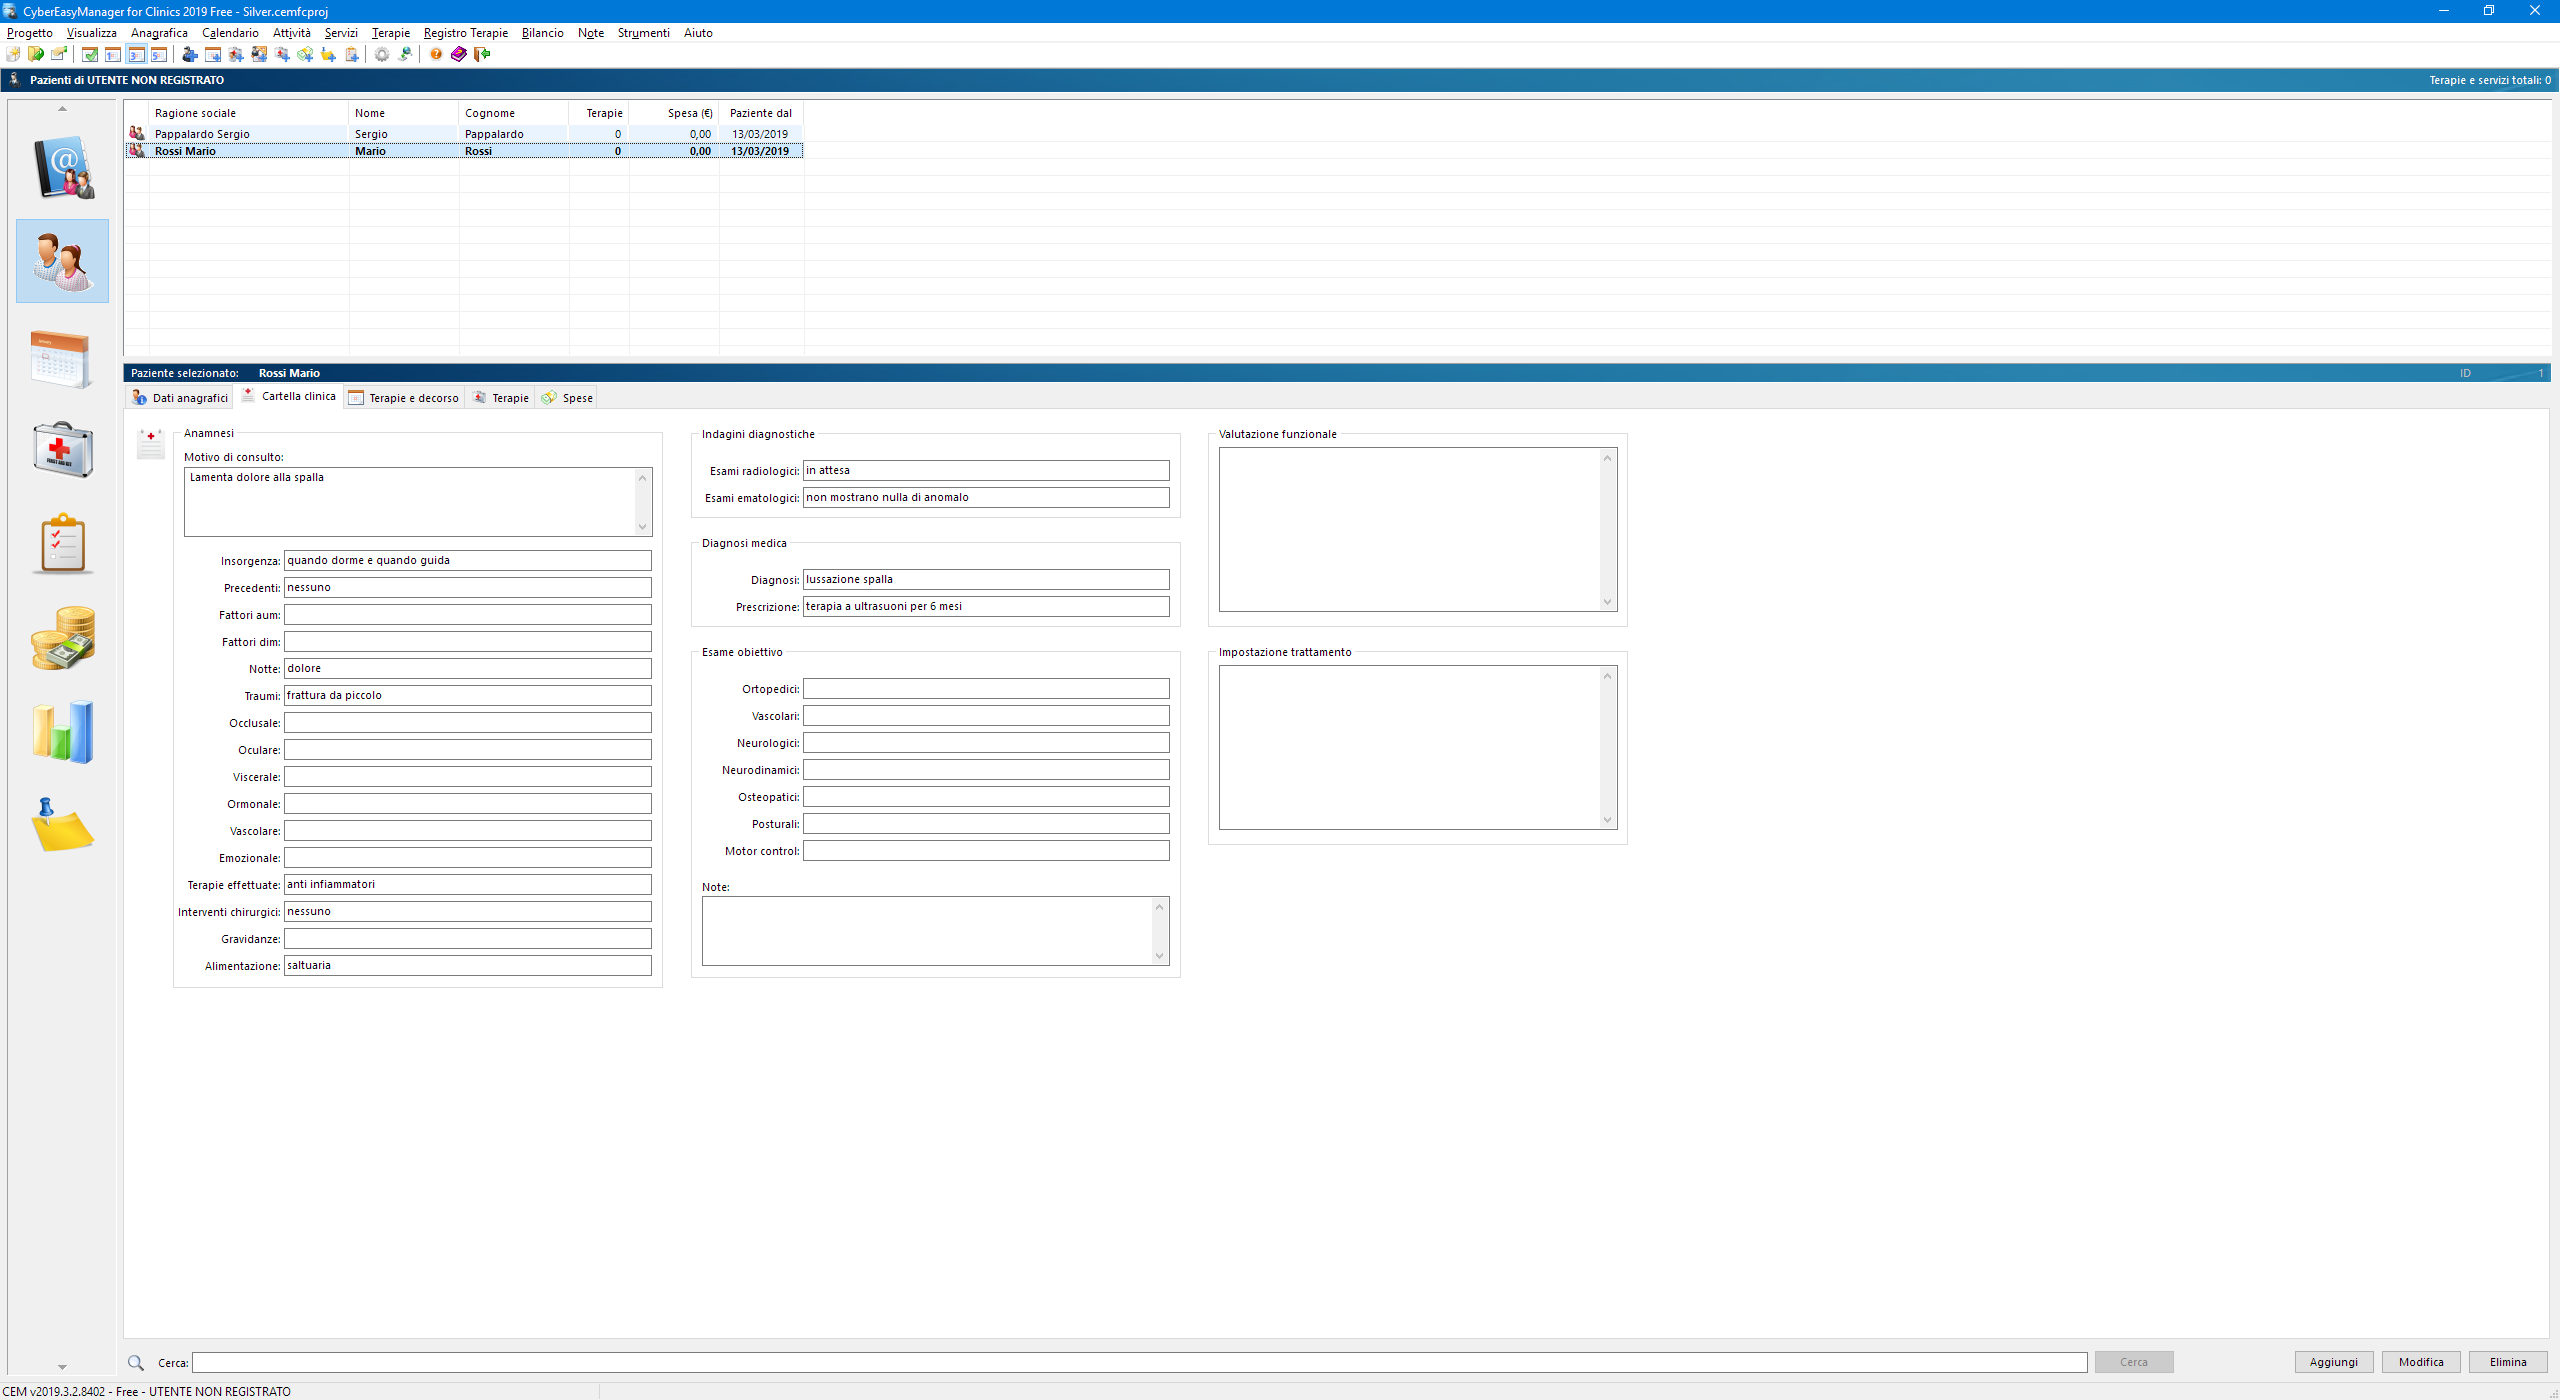Click Aggiungi button
Viewport: 2560px width, 1400px height.
coord(2333,1362)
